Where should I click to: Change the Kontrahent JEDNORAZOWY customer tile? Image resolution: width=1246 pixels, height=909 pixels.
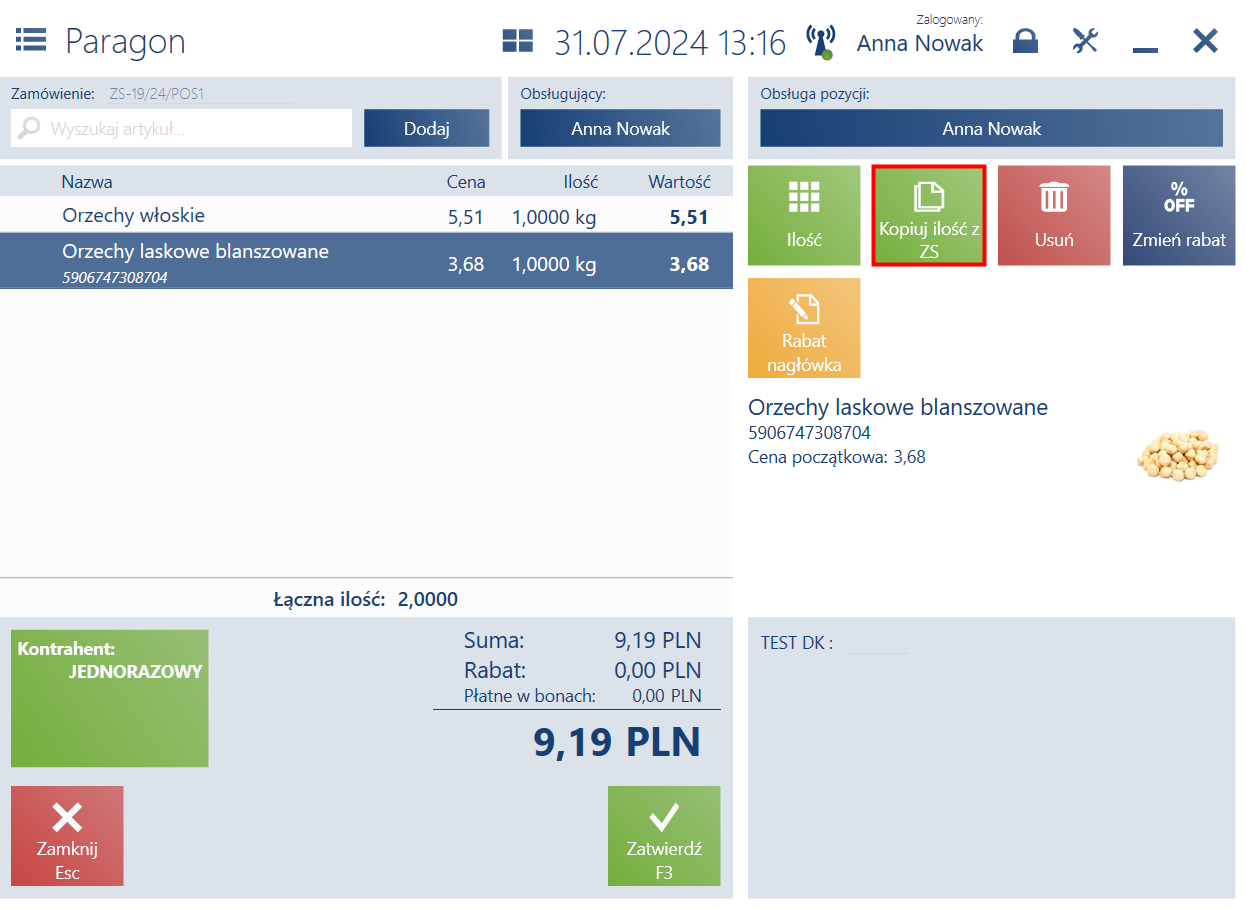coord(110,698)
